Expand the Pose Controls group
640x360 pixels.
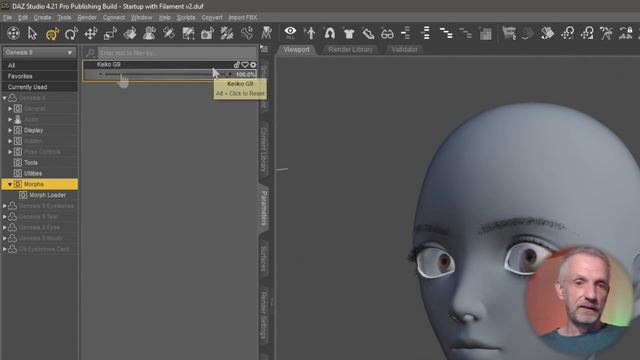pos(10,152)
